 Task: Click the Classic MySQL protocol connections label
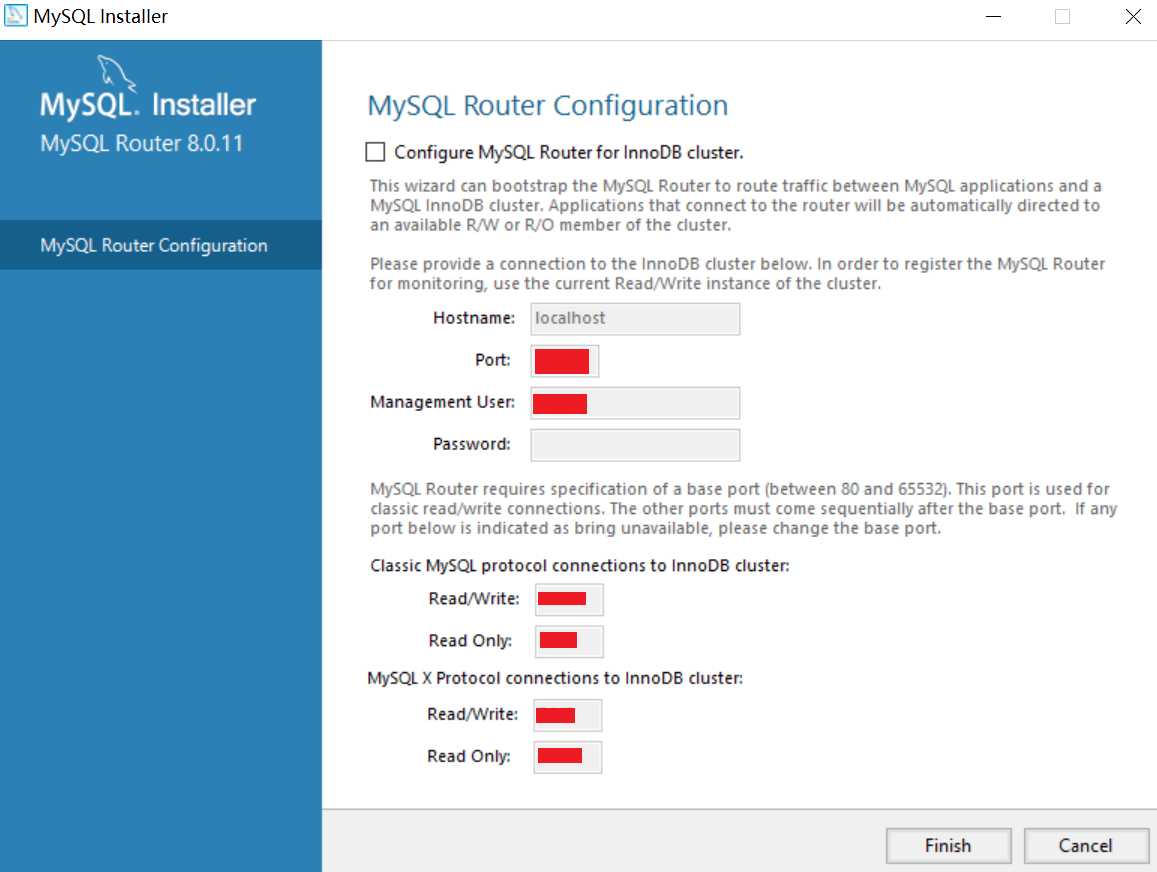point(579,566)
